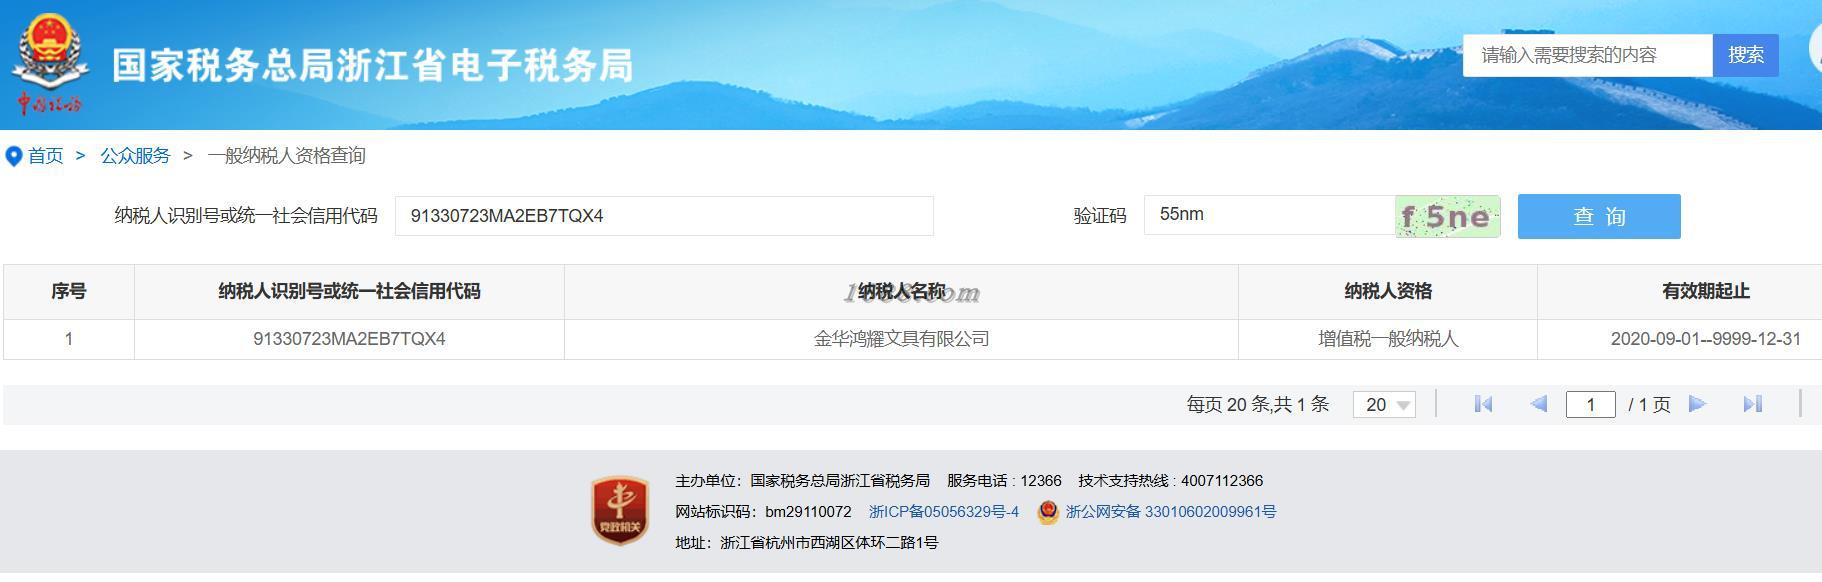Click 服务电话 : 12366 footer text

[x=1004, y=481]
